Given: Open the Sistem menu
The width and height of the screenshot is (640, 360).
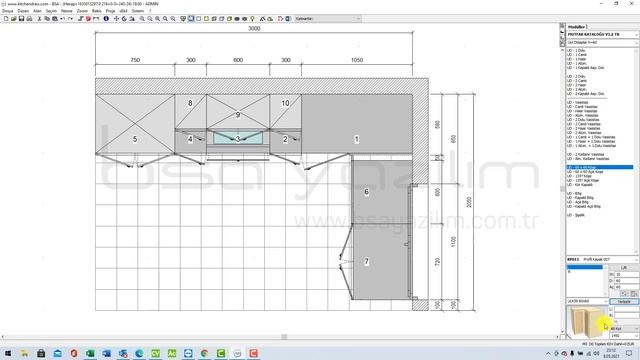Looking at the screenshot, I should click(x=138, y=11).
